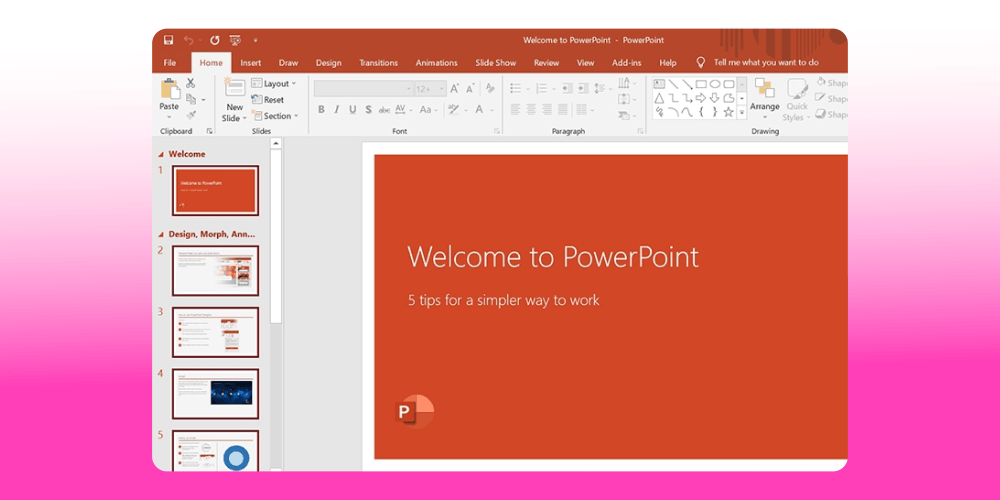Image resolution: width=1000 pixels, height=500 pixels.
Task: Toggle Align Left paragraph
Action: coord(515,110)
